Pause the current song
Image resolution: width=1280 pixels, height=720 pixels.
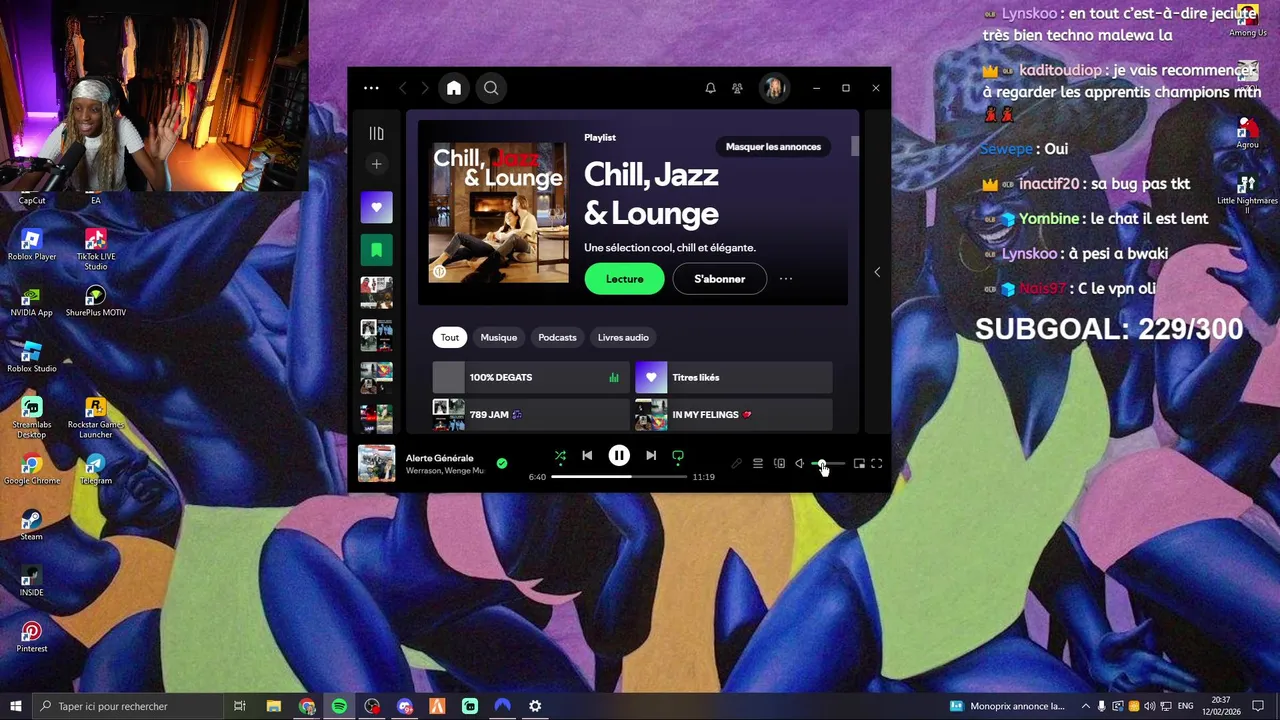(x=619, y=456)
